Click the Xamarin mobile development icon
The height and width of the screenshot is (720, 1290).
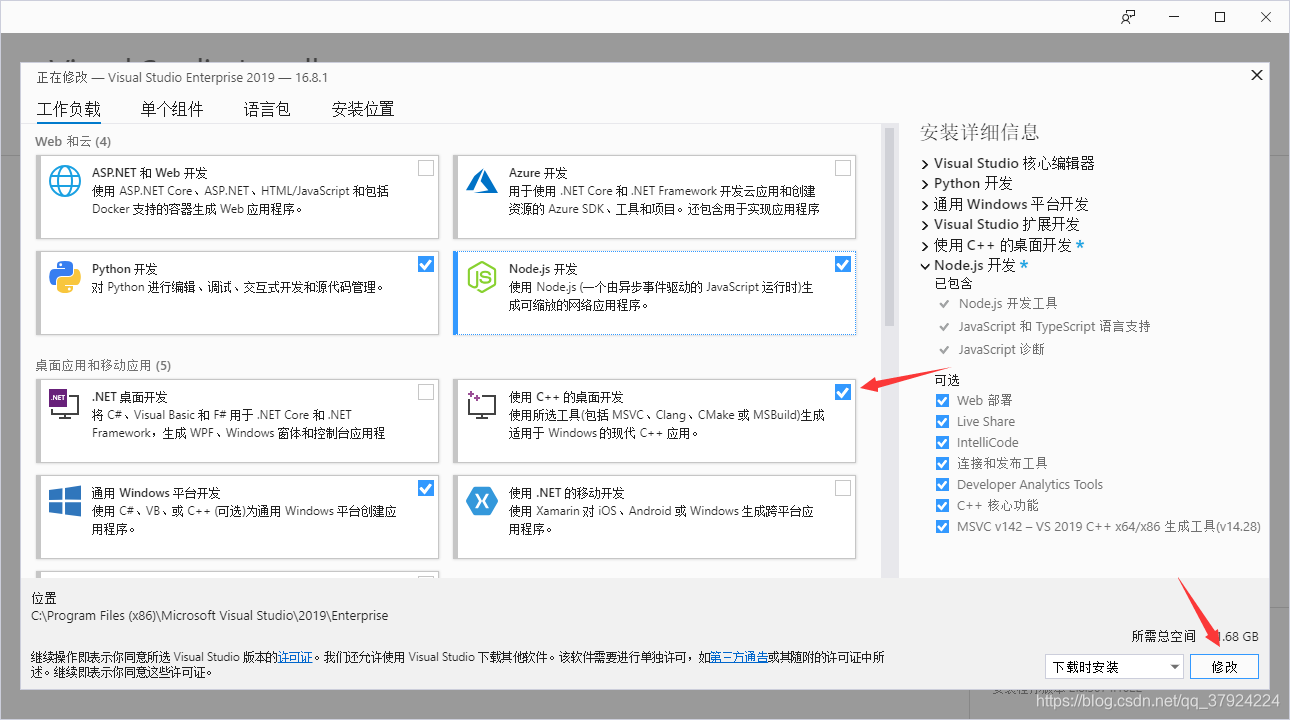pyautogui.click(x=482, y=501)
